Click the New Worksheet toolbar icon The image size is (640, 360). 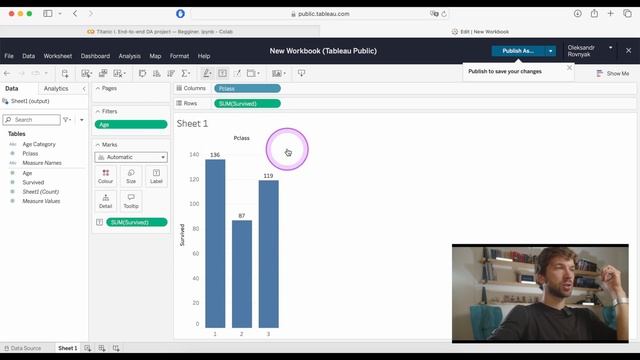click(86, 73)
